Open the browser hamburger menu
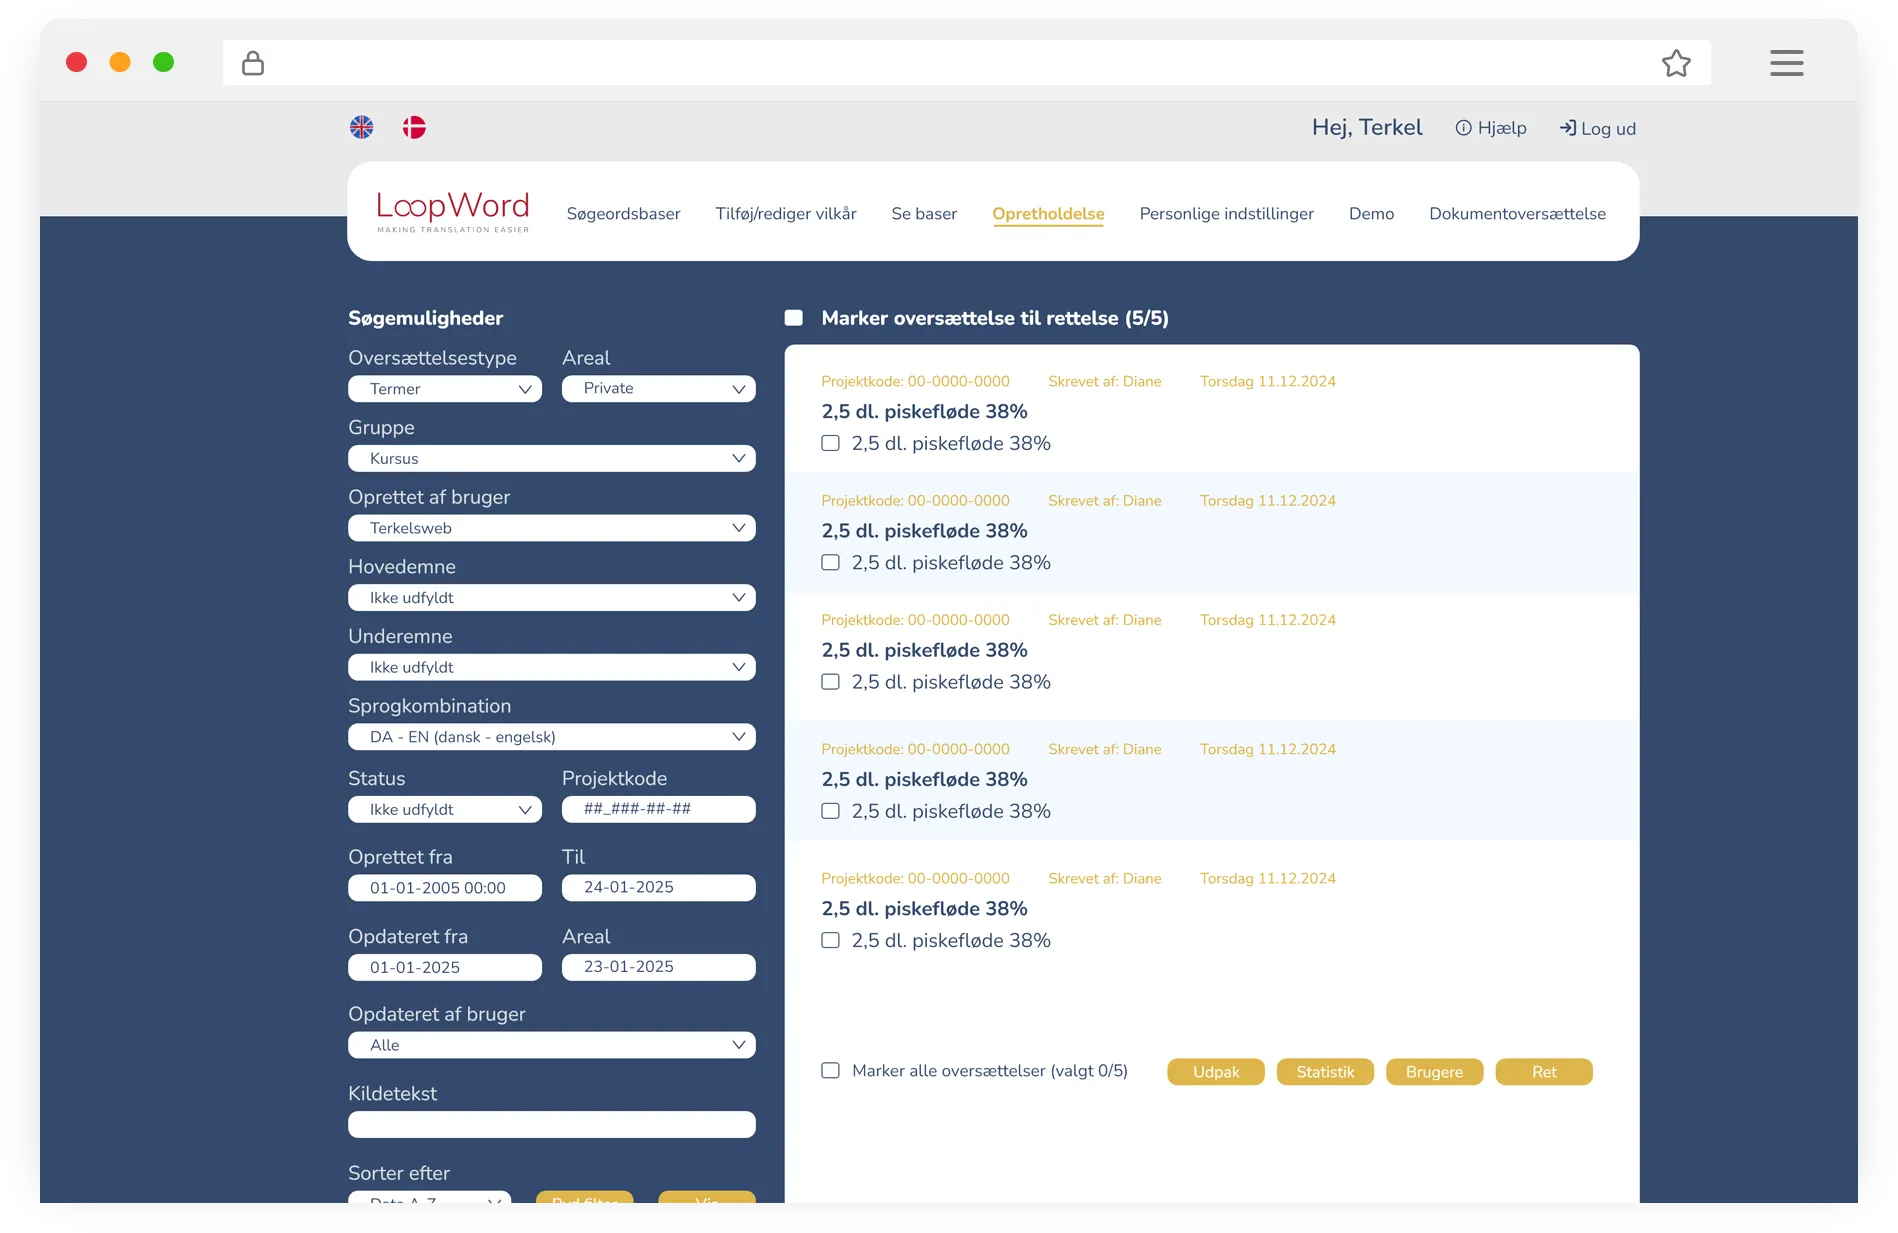Screen dimensions: 1898x1233 [1786, 63]
